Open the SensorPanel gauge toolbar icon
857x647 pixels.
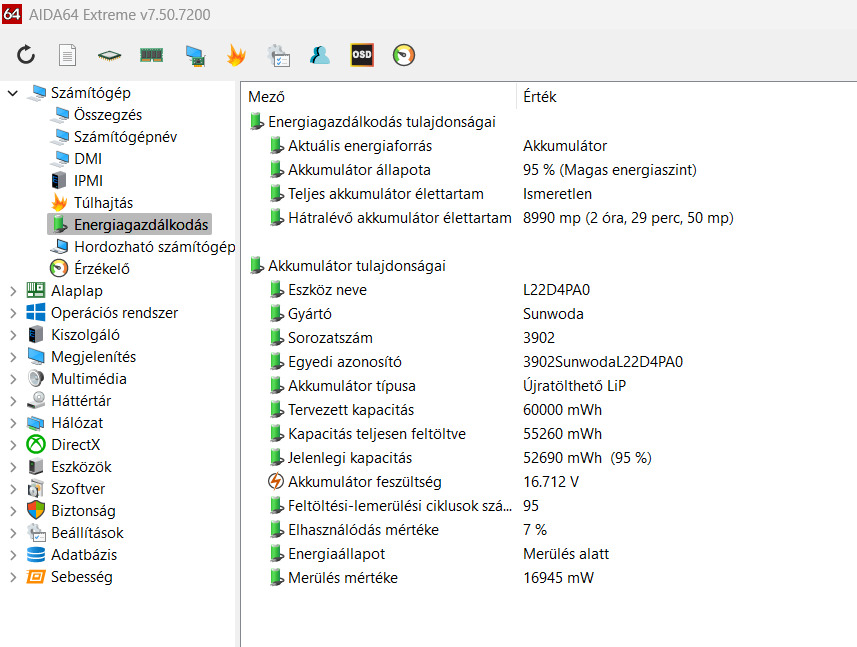point(404,55)
